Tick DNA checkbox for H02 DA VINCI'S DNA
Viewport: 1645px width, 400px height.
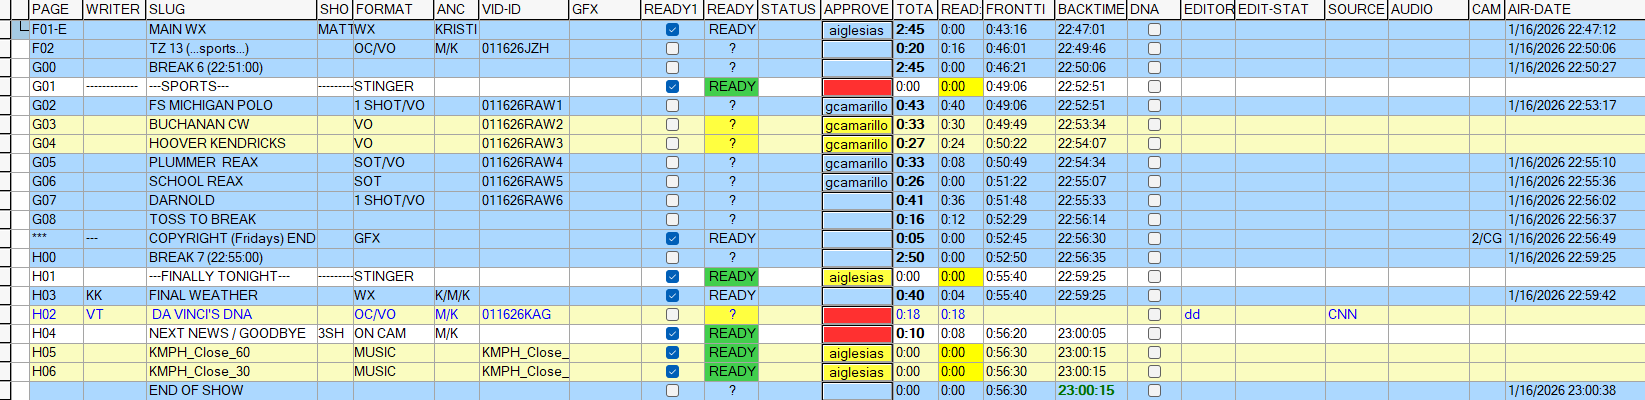(x=1154, y=315)
